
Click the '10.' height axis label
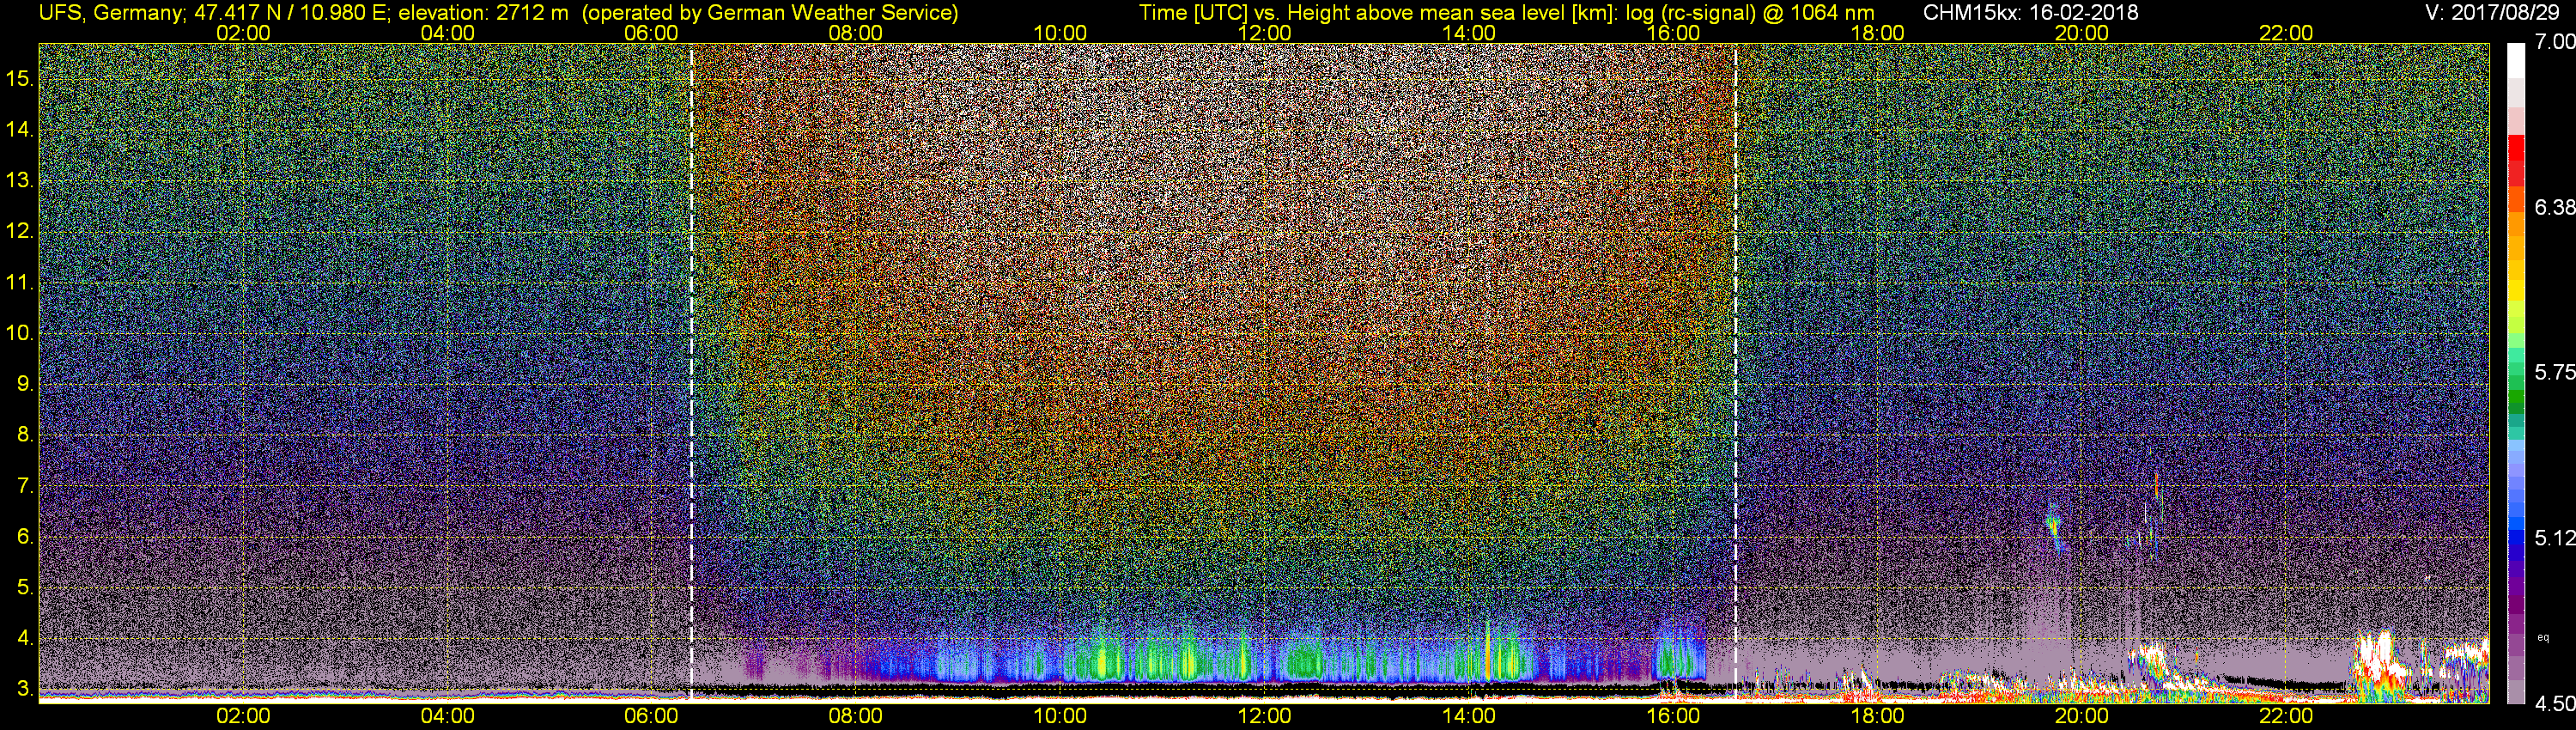point(19,333)
